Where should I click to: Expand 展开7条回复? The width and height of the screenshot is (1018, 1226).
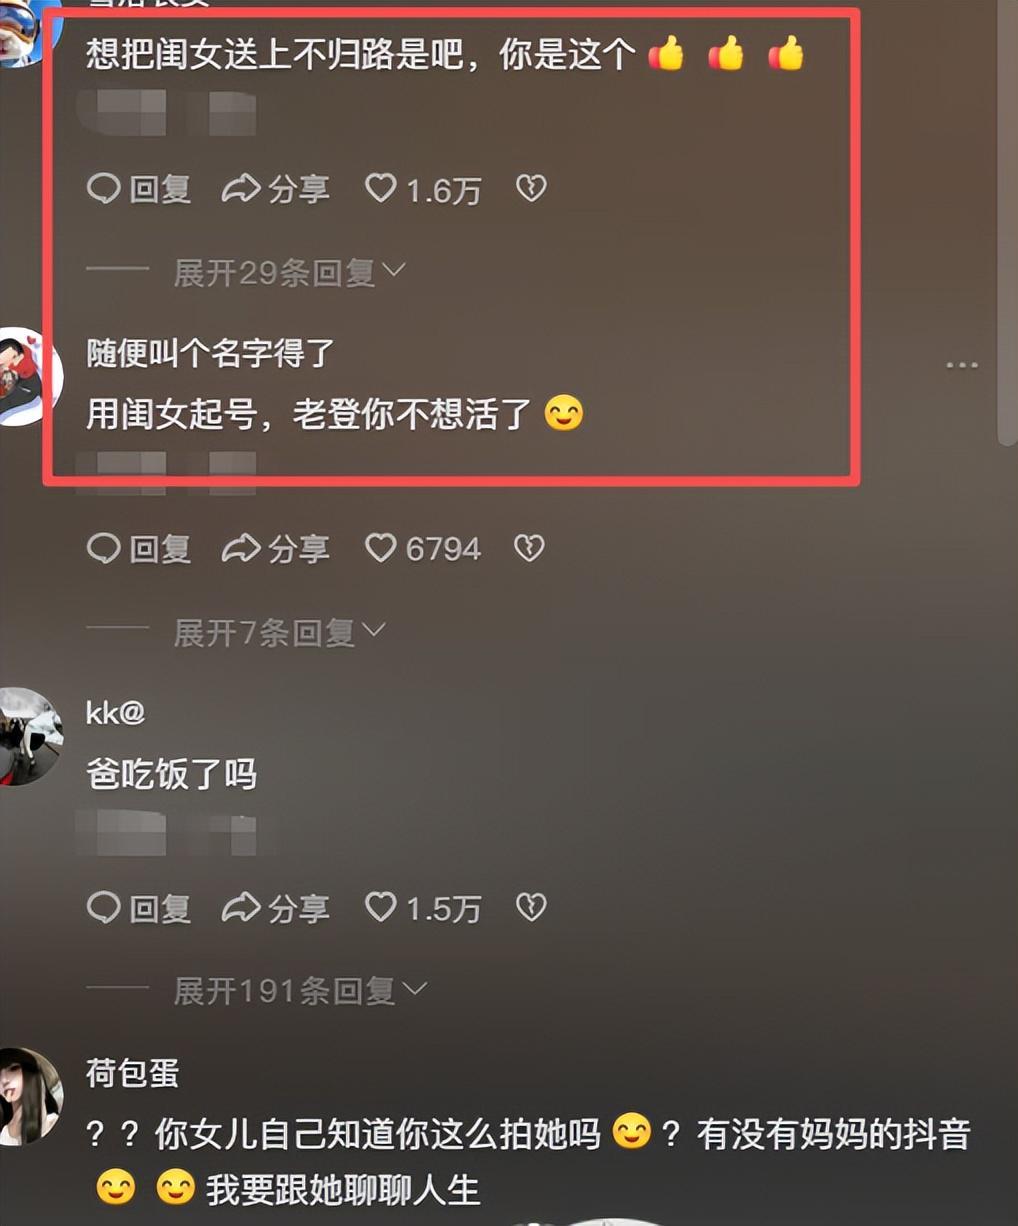click(x=279, y=631)
